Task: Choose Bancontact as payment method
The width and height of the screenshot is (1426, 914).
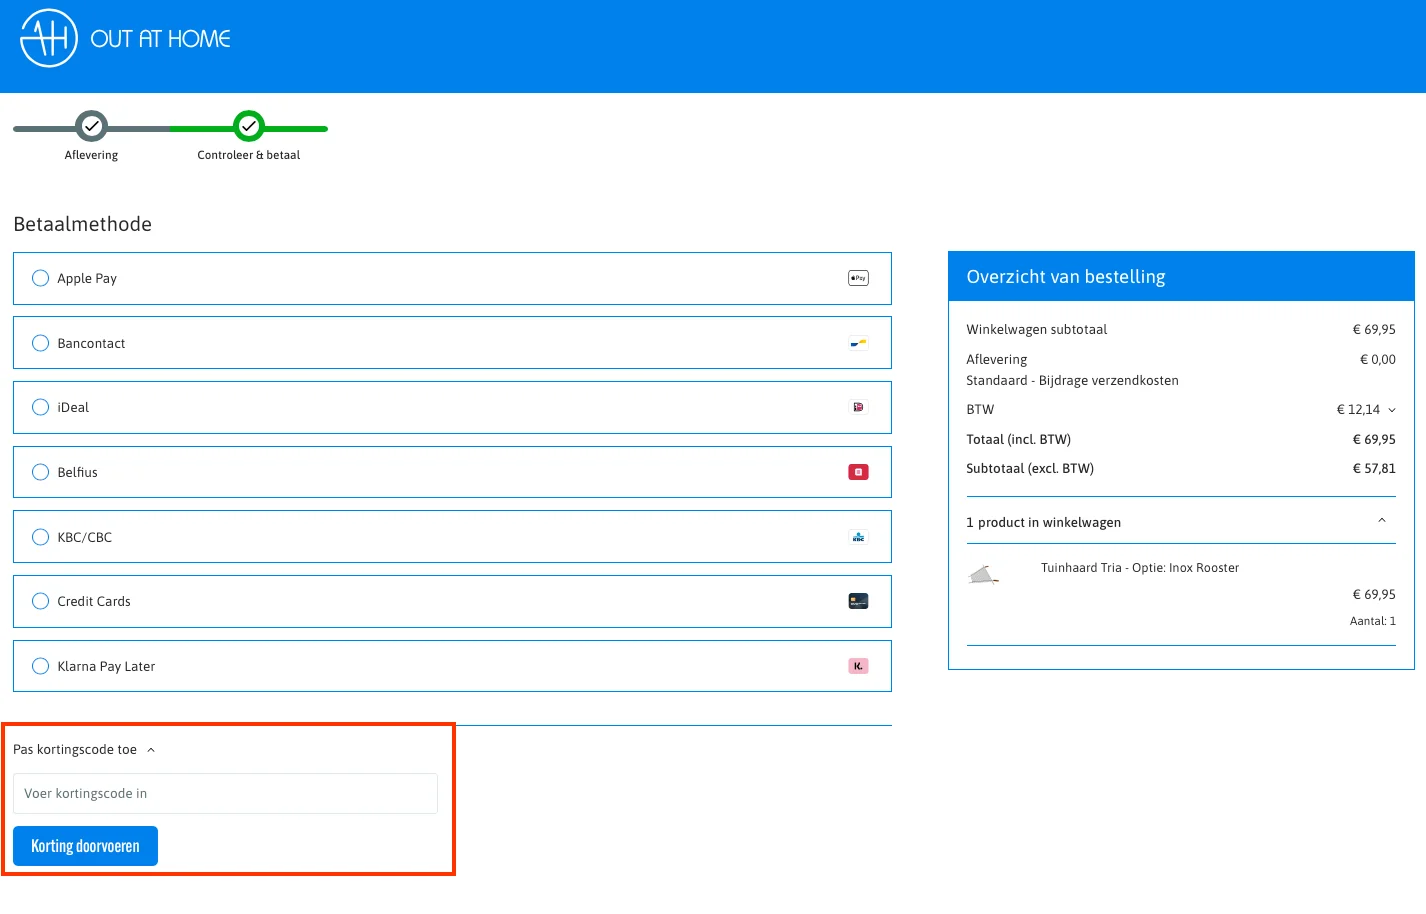Action: [x=41, y=343]
